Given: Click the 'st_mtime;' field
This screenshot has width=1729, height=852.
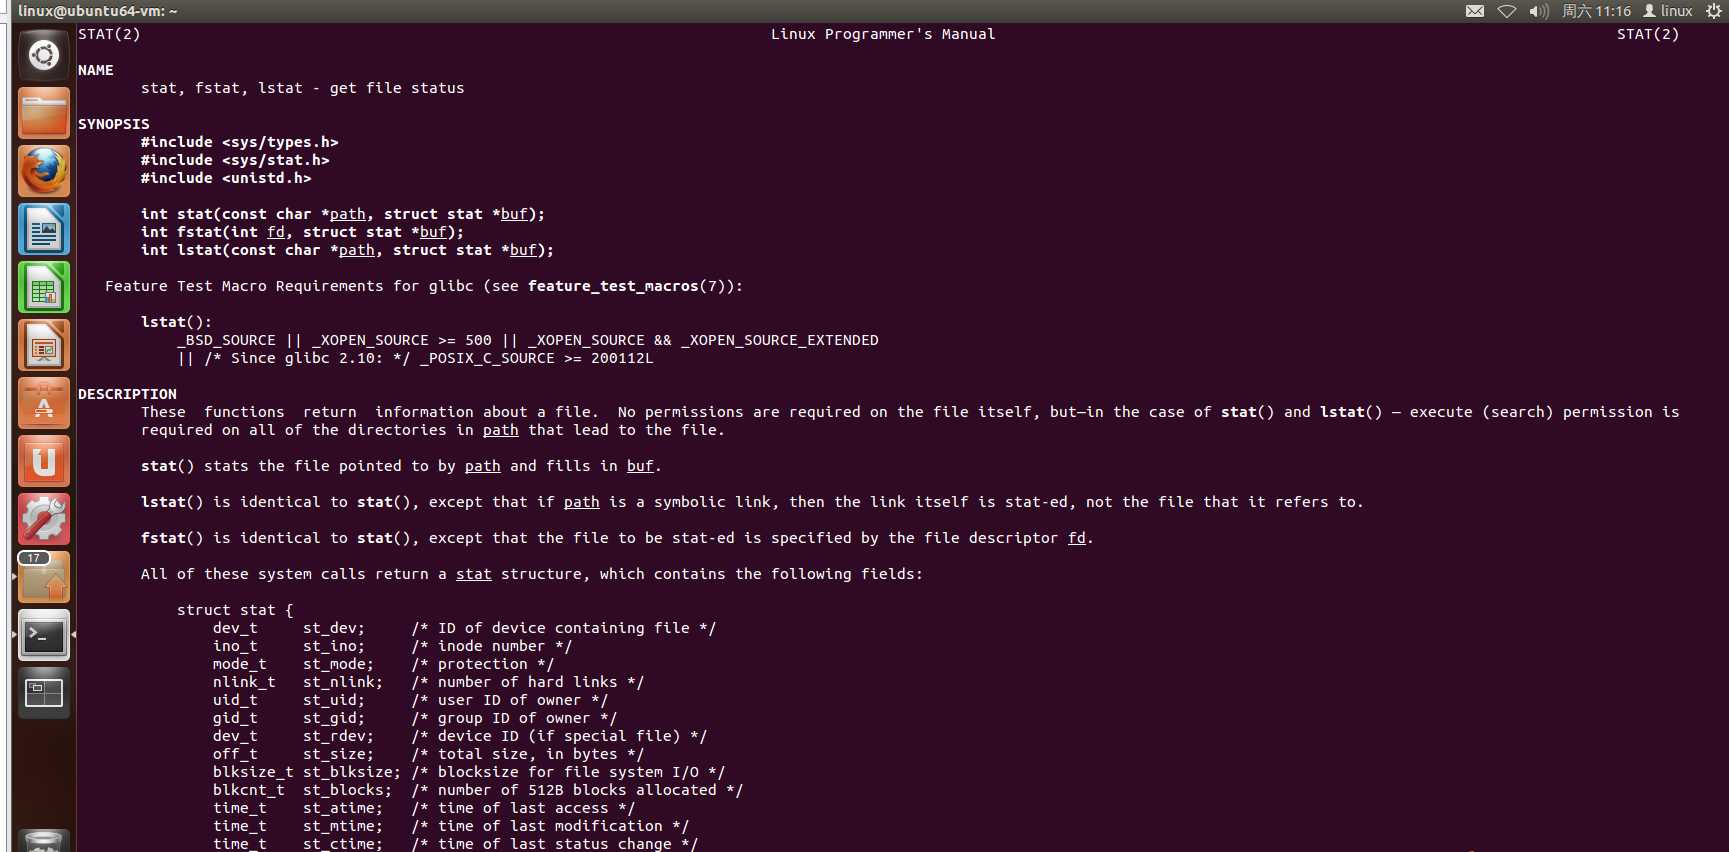Looking at the screenshot, I should (x=343, y=826).
